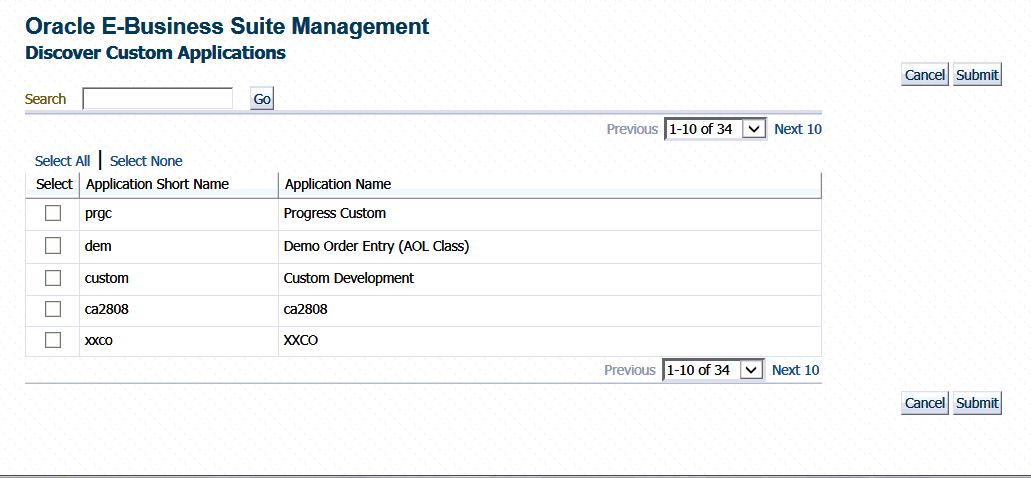This screenshot has width=1031, height=478.
Task: Click the Select None link
Action: (146, 161)
